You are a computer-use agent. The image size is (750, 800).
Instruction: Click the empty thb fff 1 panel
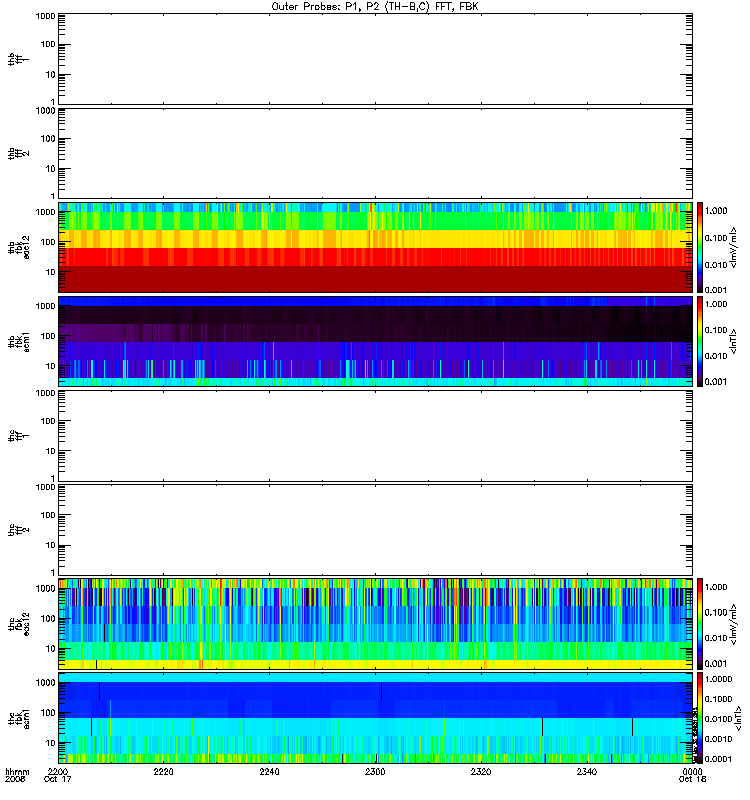pyautogui.click(x=375, y=59)
